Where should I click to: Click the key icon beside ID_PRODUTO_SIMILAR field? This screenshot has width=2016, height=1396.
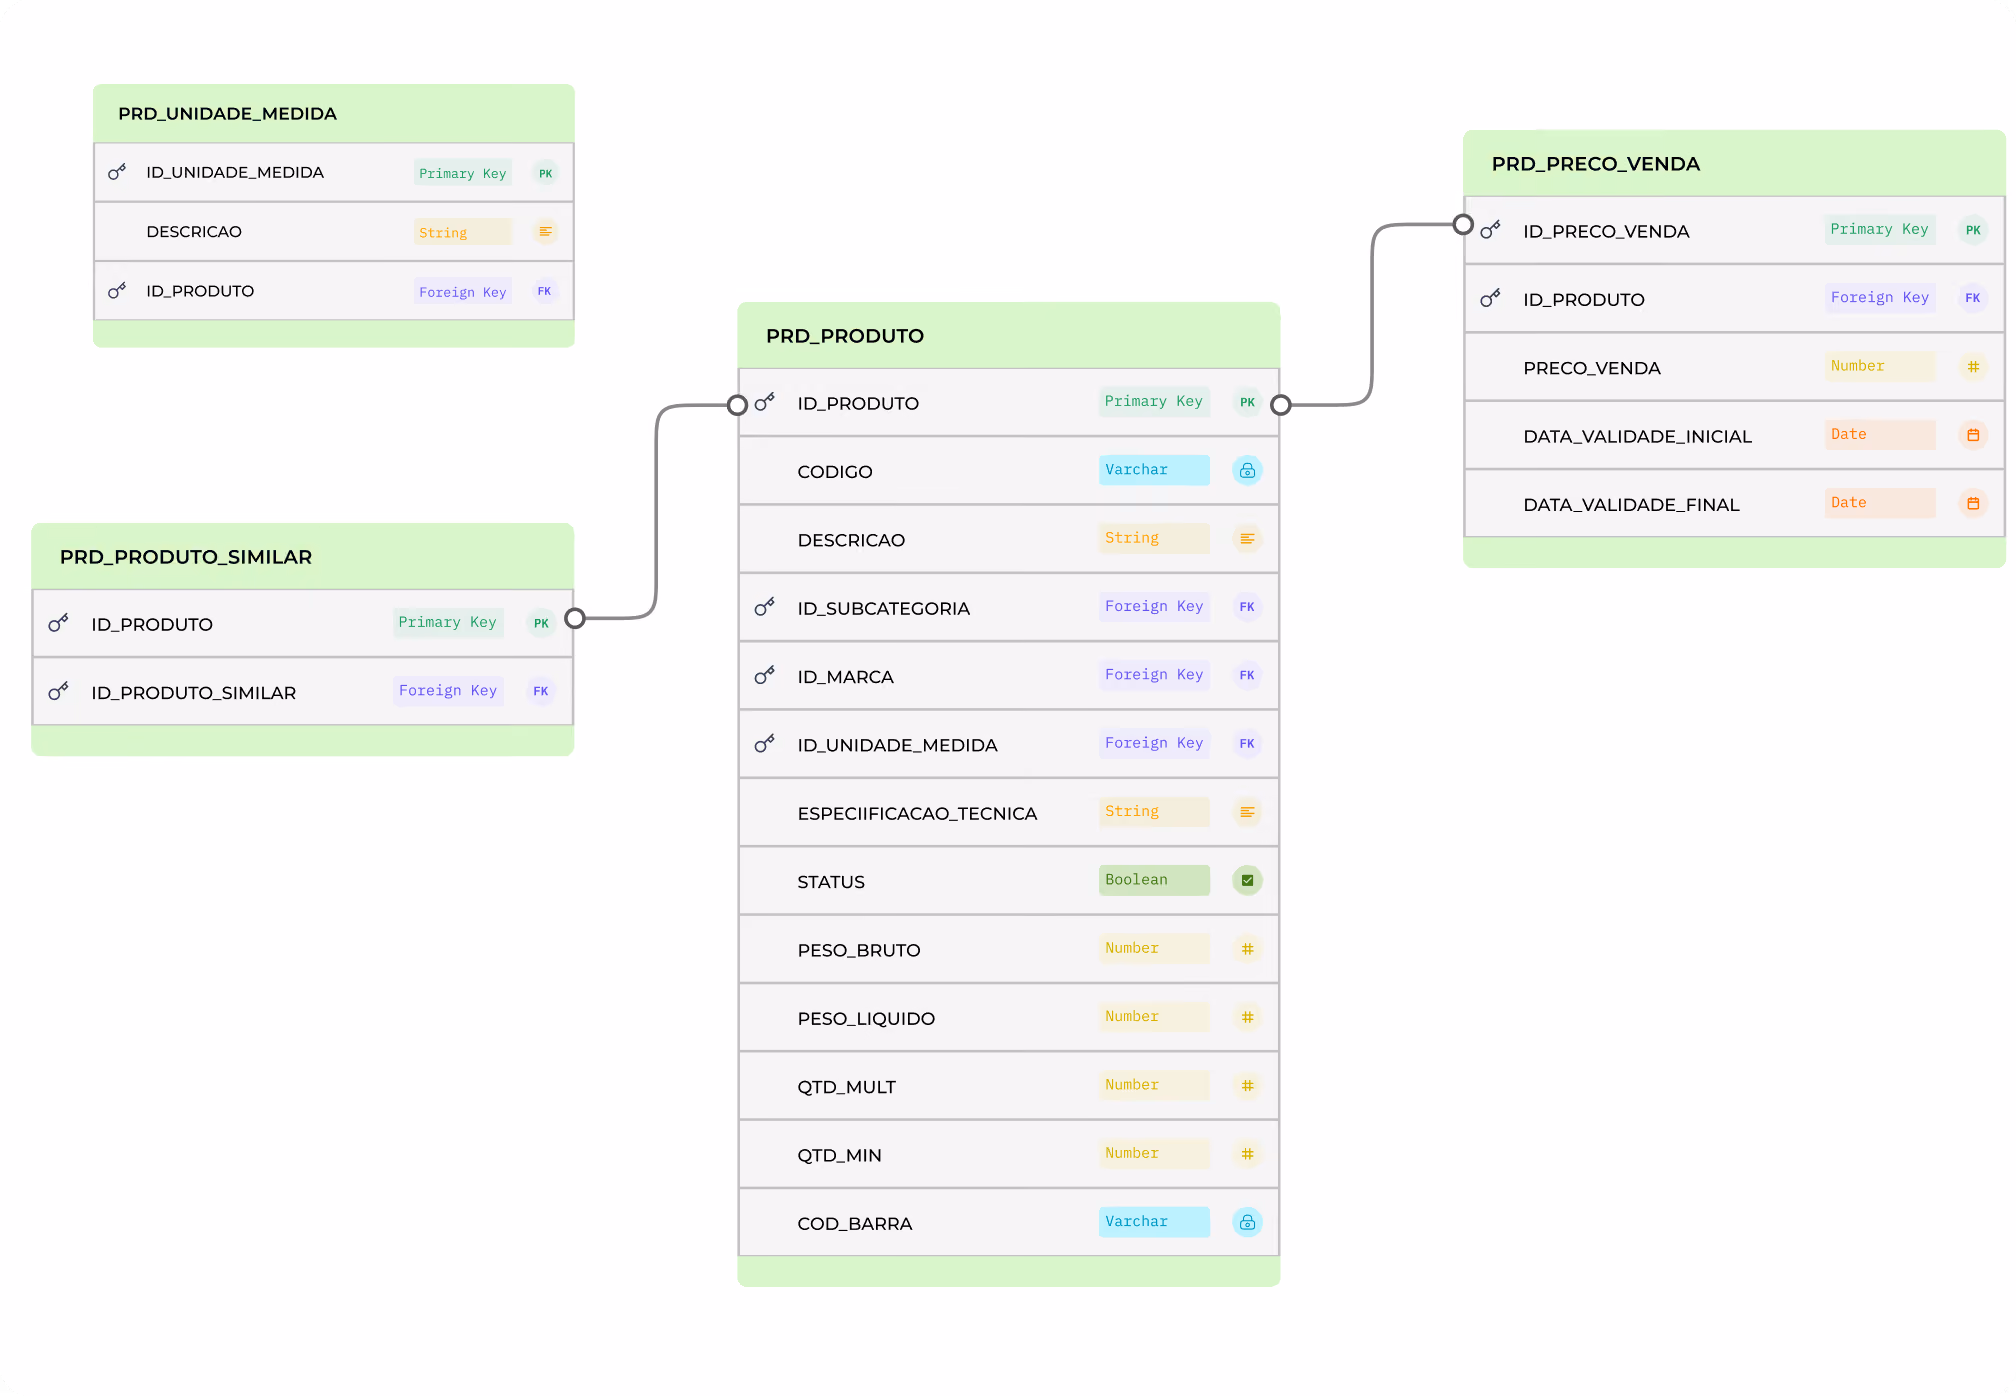pos(59,691)
